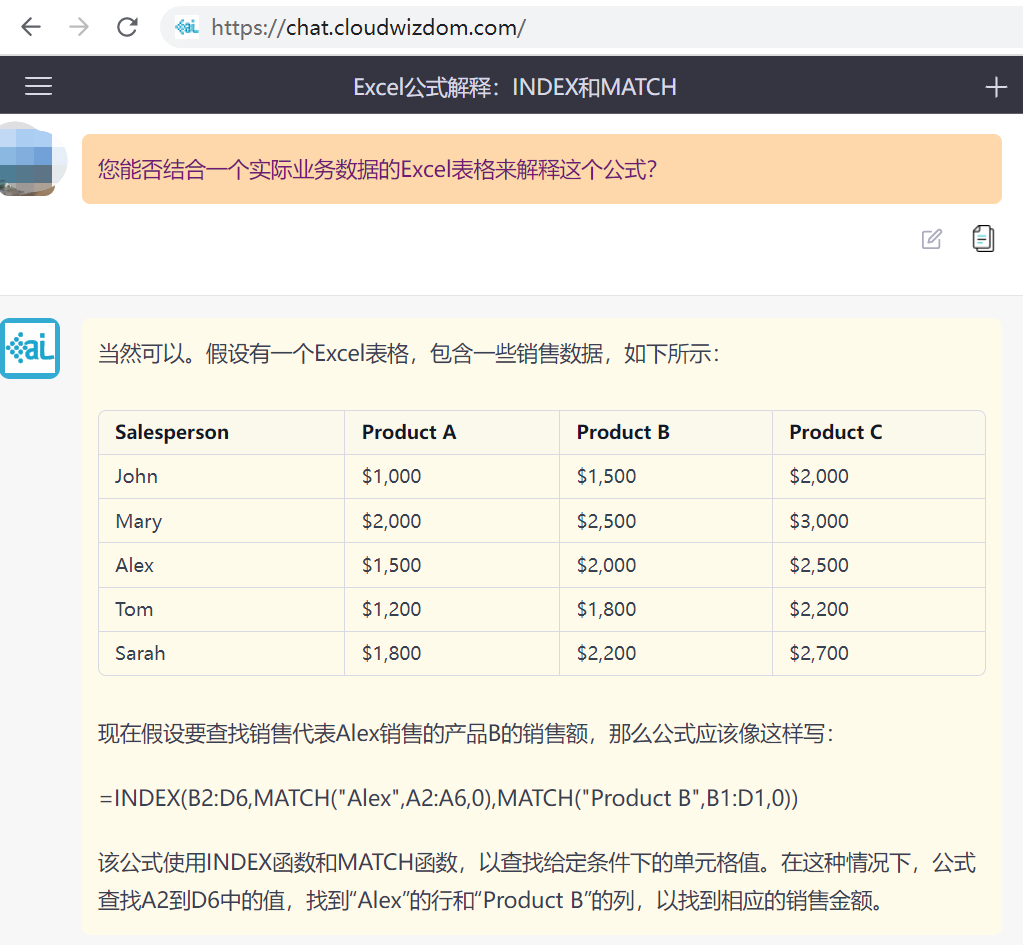The width and height of the screenshot is (1023, 945).
Task: Click the =INDEX(B2:D6,MATCH formula line
Action: pos(448,798)
